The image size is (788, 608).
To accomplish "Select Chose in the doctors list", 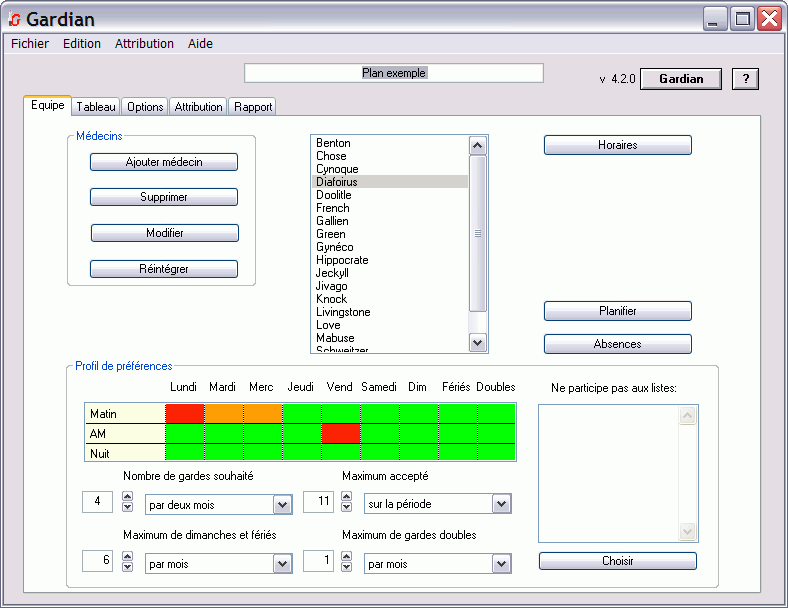I will tap(390, 156).
